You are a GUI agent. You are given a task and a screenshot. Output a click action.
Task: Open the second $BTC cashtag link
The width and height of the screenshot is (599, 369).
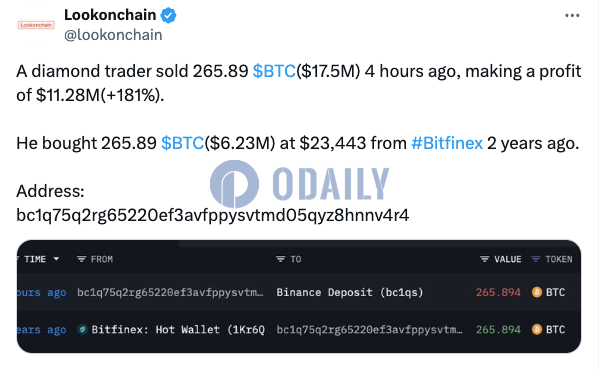(x=182, y=143)
